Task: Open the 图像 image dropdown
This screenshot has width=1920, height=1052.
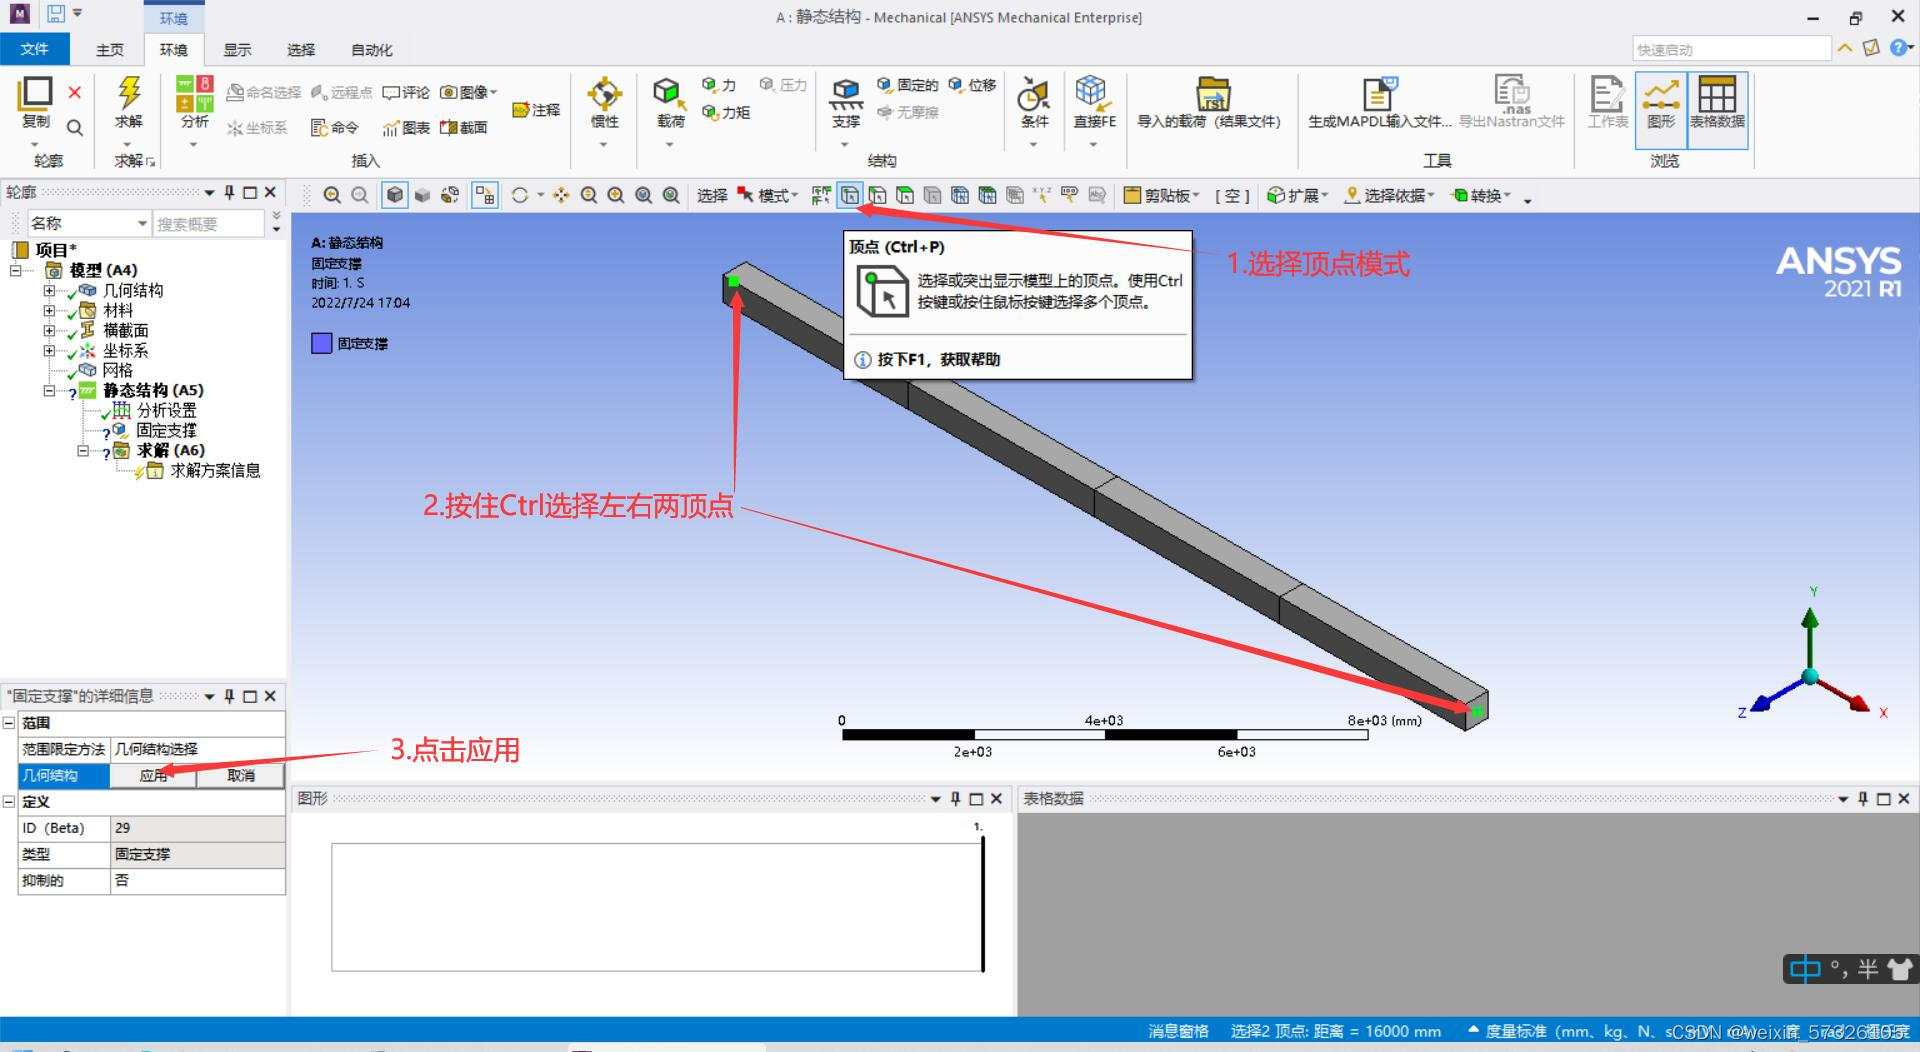Action: click(468, 92)
